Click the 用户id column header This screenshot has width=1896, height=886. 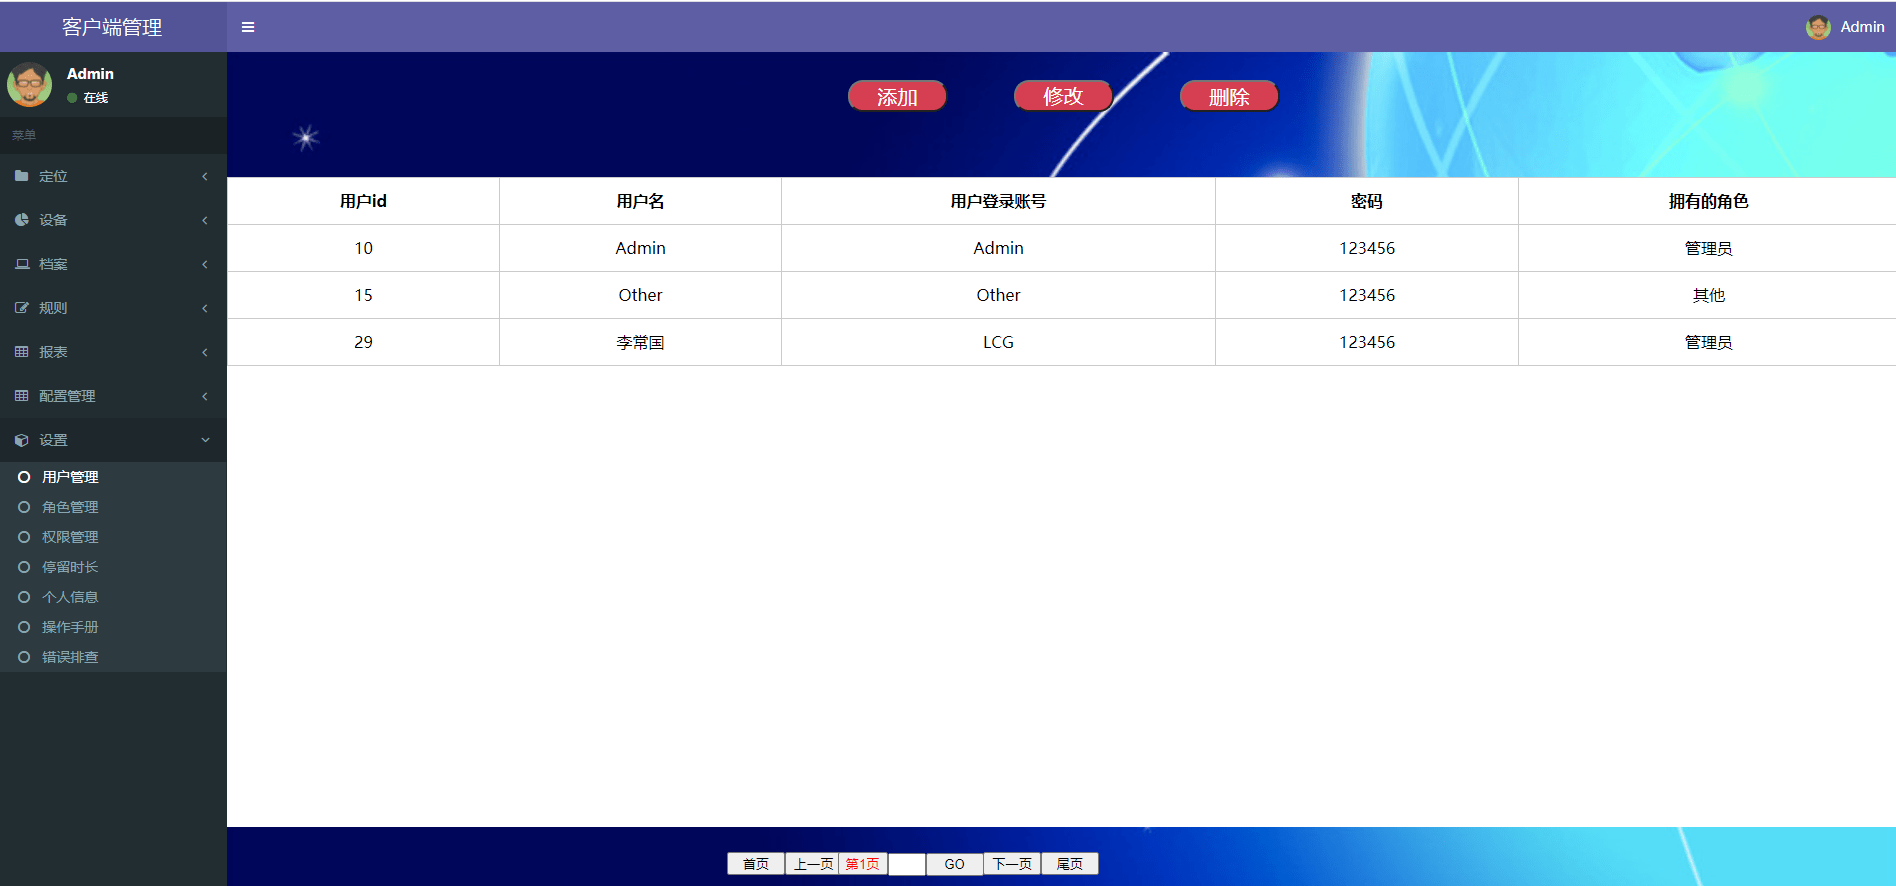[363, 201]
